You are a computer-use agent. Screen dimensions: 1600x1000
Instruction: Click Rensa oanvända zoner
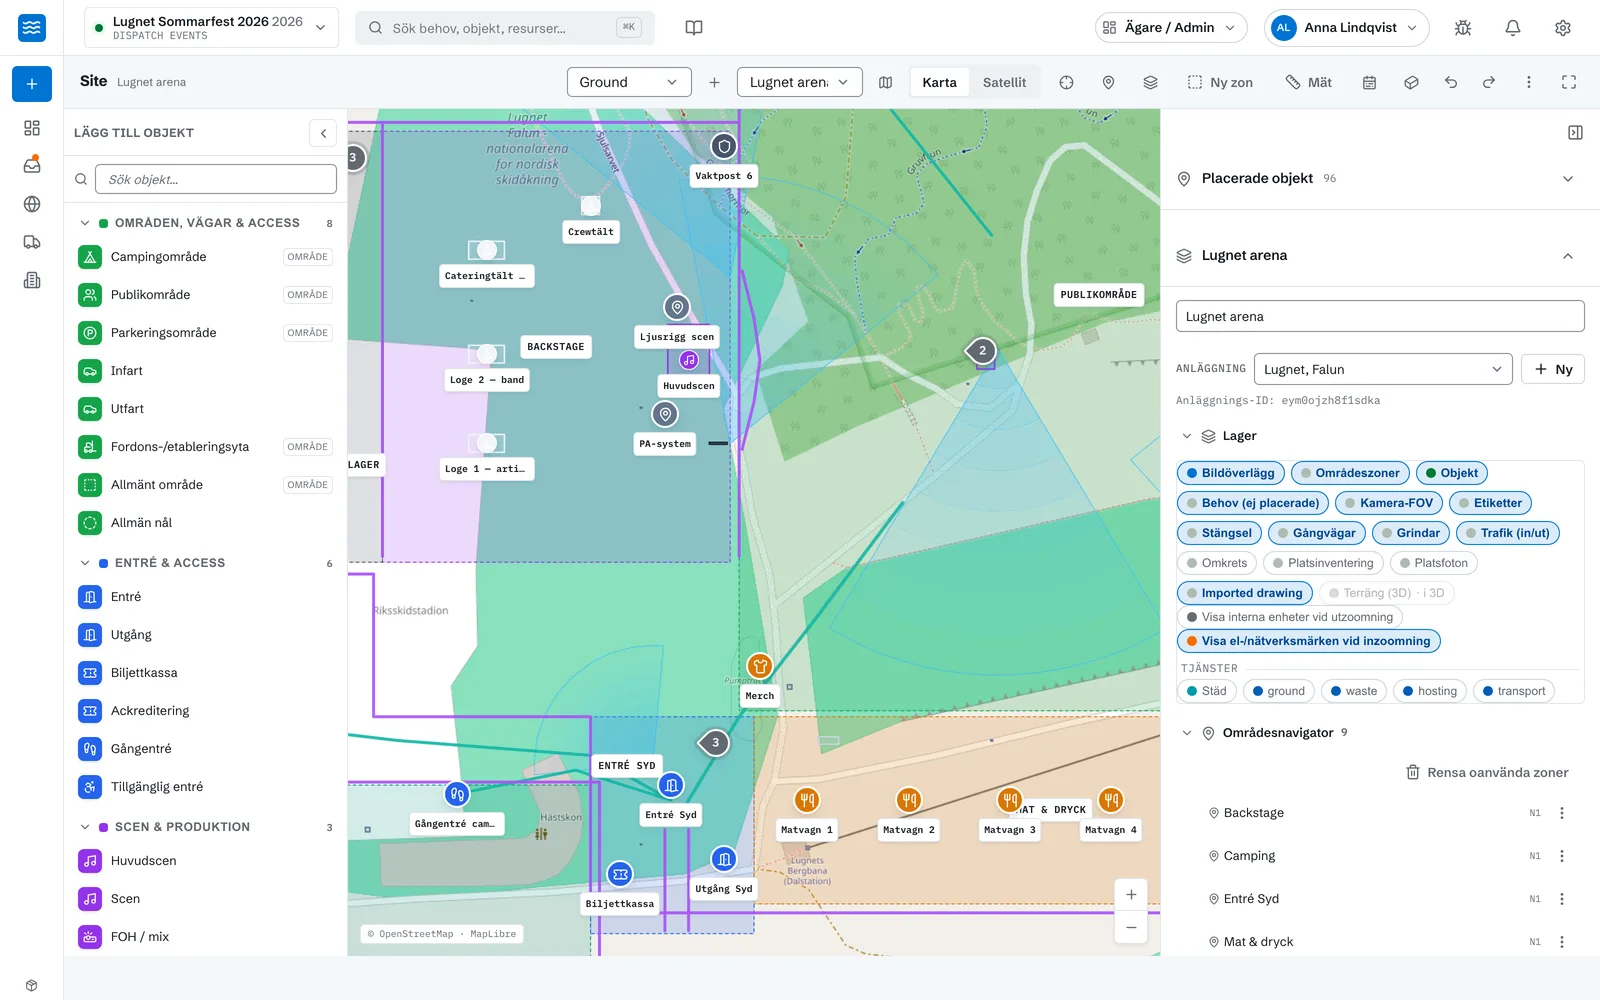click(1487, 772)
